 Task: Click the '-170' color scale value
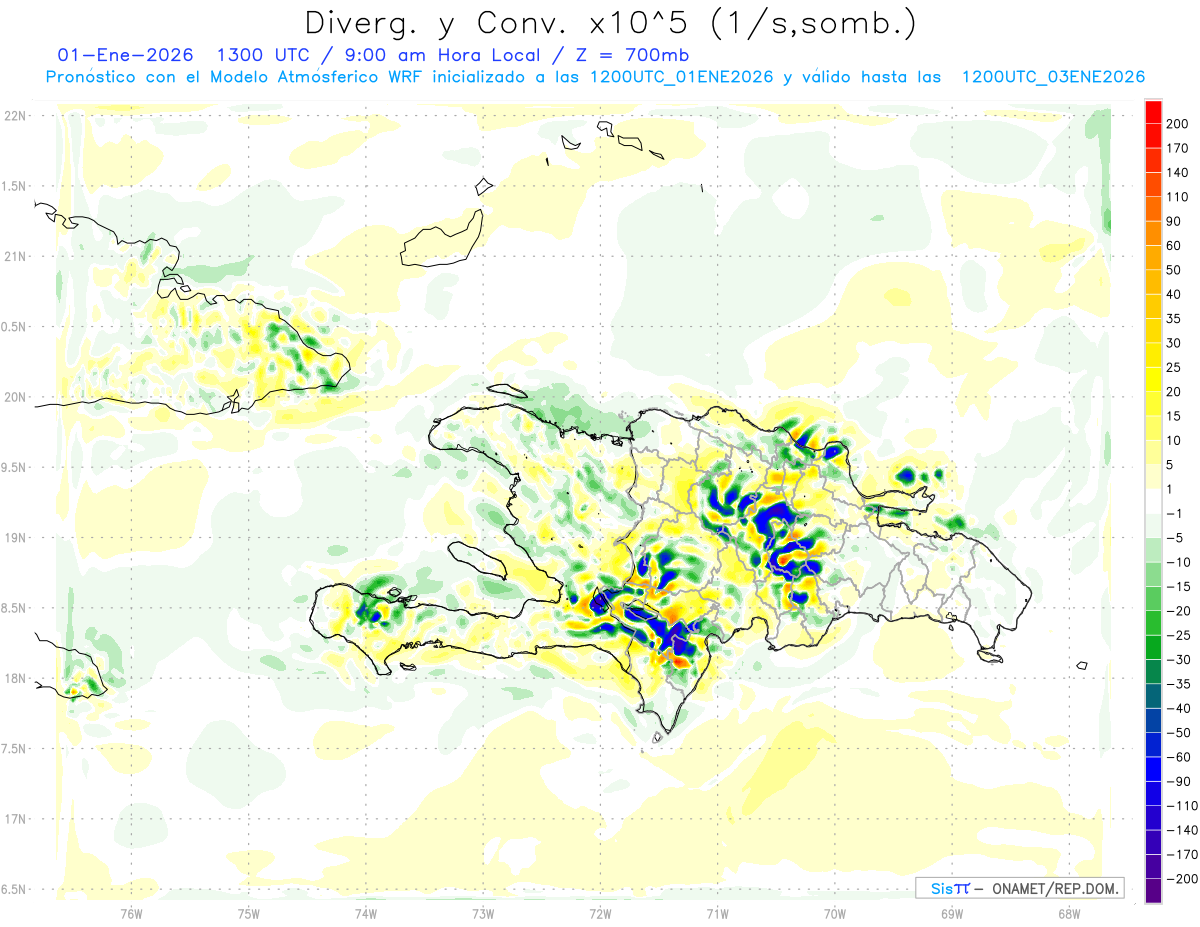click(1184, 855)
